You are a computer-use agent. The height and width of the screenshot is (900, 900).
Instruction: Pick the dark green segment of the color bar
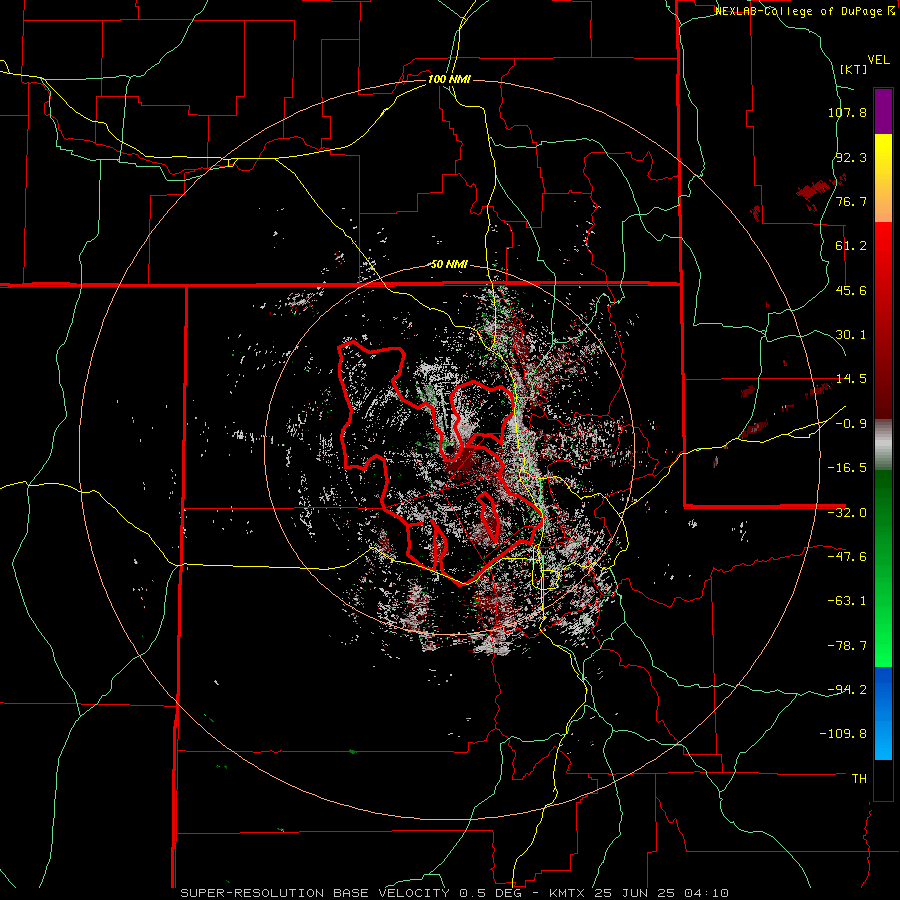[883, 505]
